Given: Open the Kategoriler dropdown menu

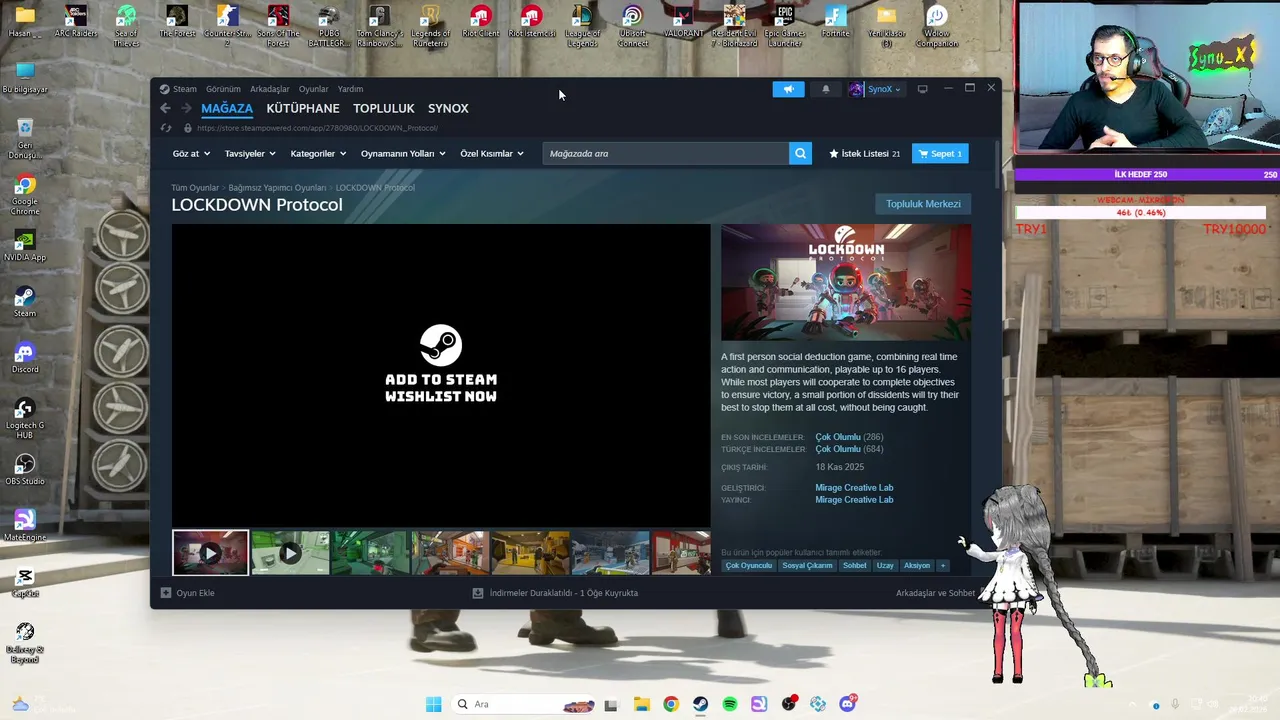Looking at the screenshot, I should 318,153.
